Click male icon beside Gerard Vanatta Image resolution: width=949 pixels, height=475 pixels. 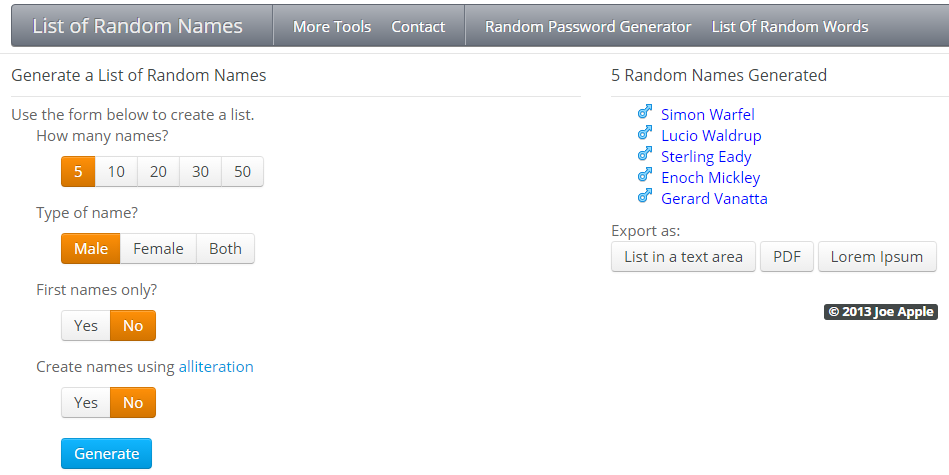pos(645,197)
